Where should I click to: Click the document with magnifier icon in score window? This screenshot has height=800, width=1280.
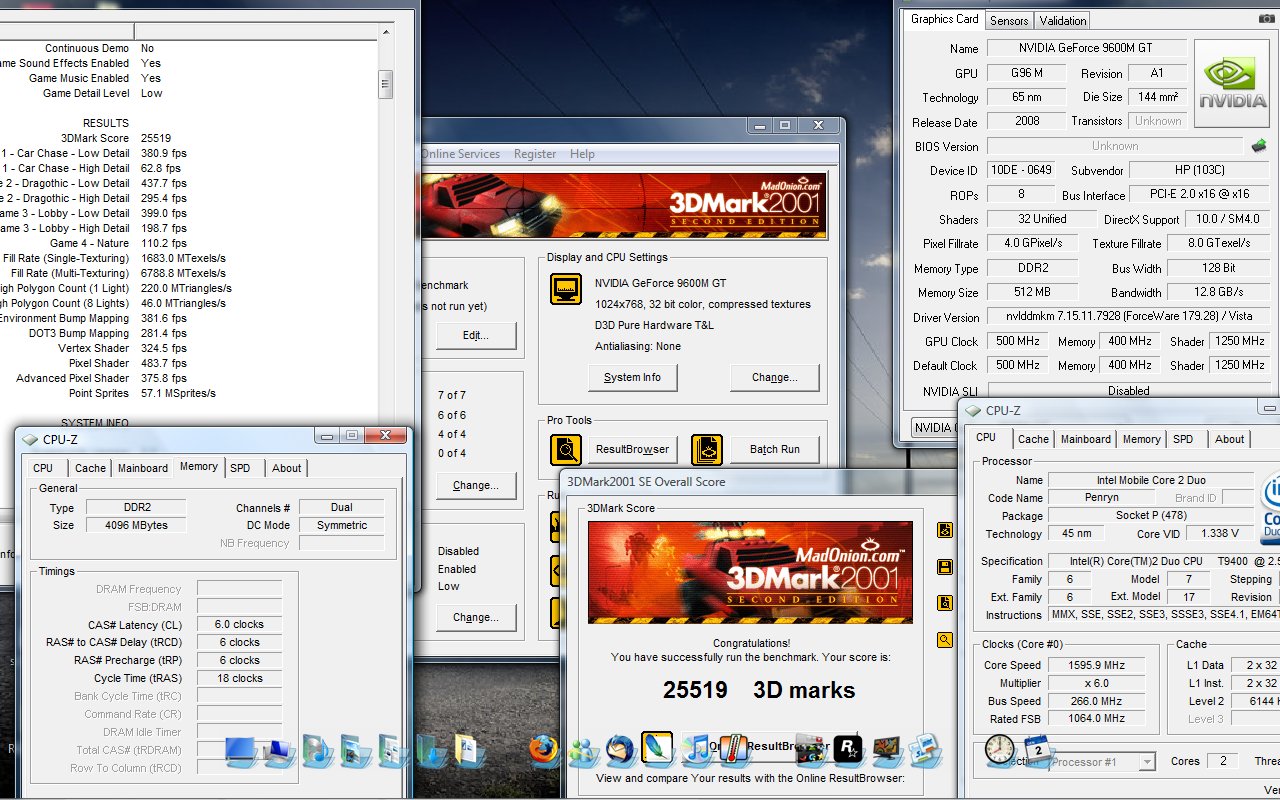click(x=944, y=603)
